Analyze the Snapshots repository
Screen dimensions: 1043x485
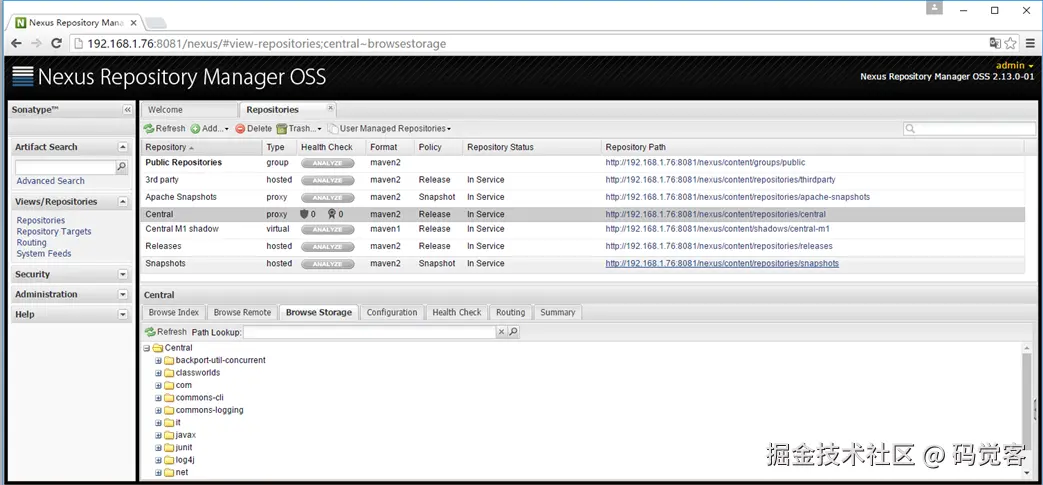(327, 264)
